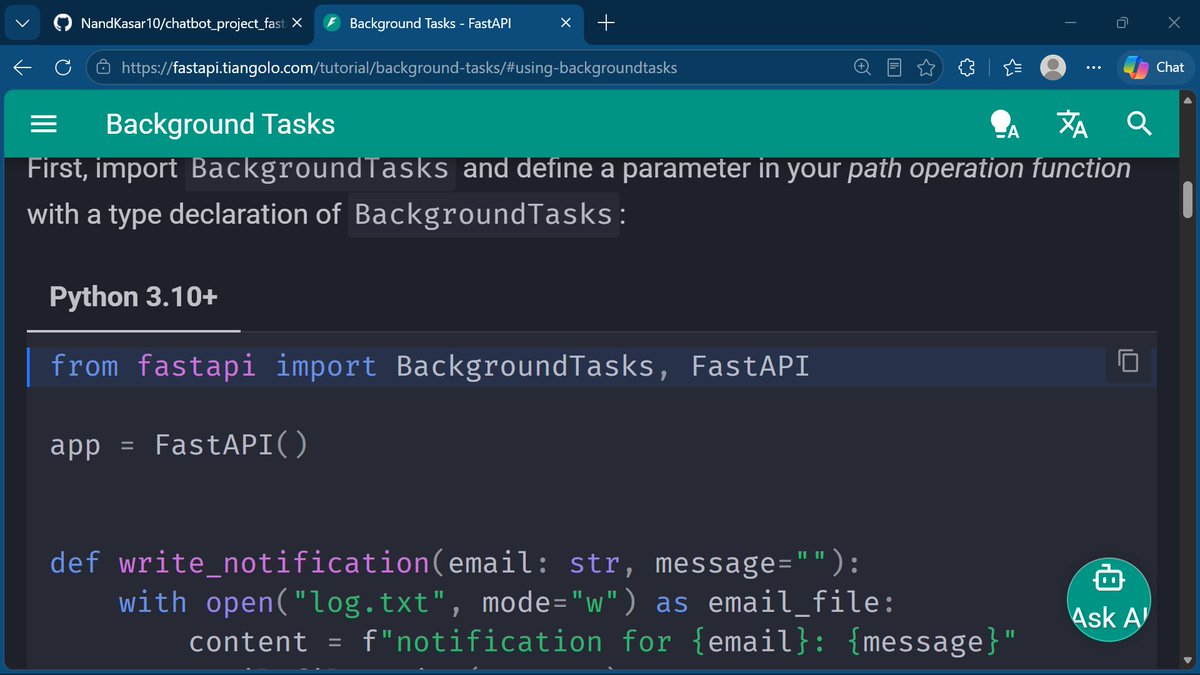Open the zoom indicator in address bar

click(862, 67)
